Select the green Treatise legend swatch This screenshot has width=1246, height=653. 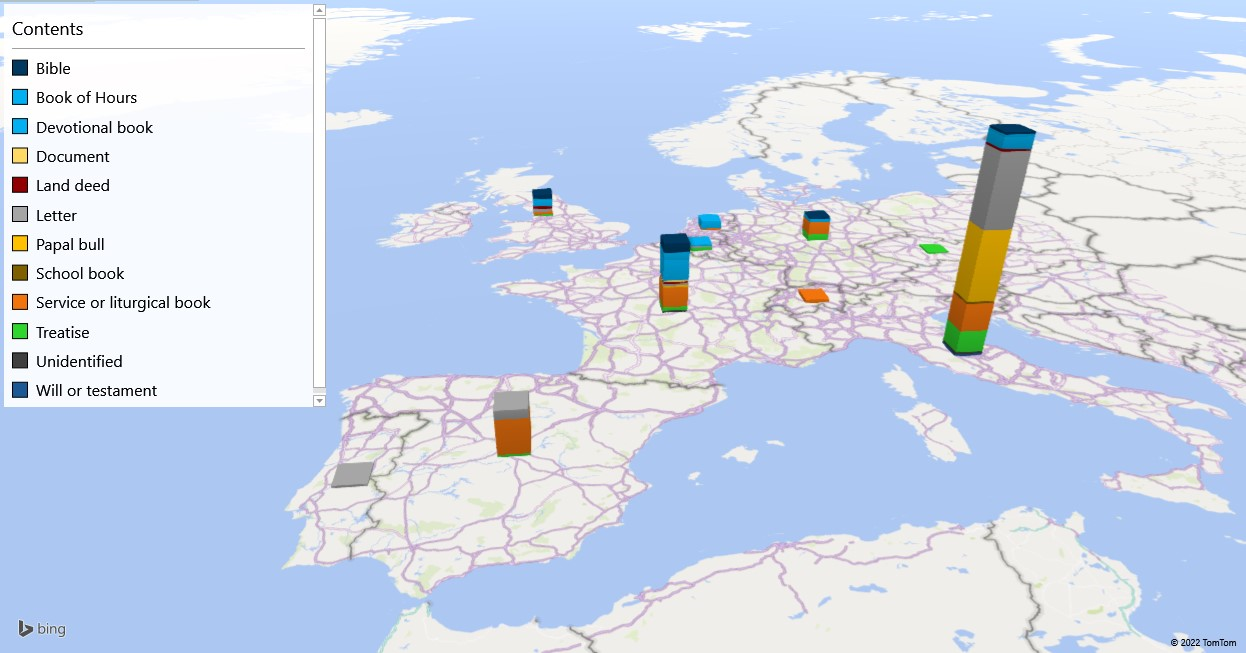point(20,332)
